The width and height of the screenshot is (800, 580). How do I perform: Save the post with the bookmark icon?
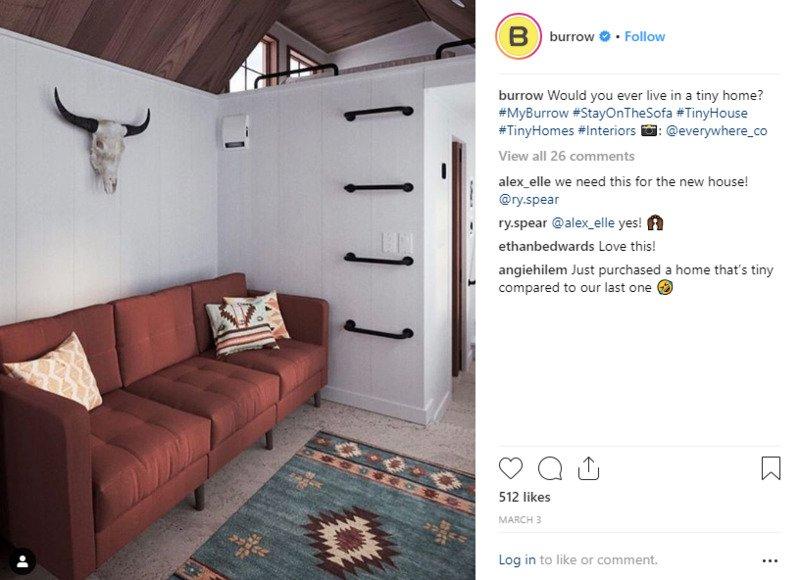[x=770, y=468]
